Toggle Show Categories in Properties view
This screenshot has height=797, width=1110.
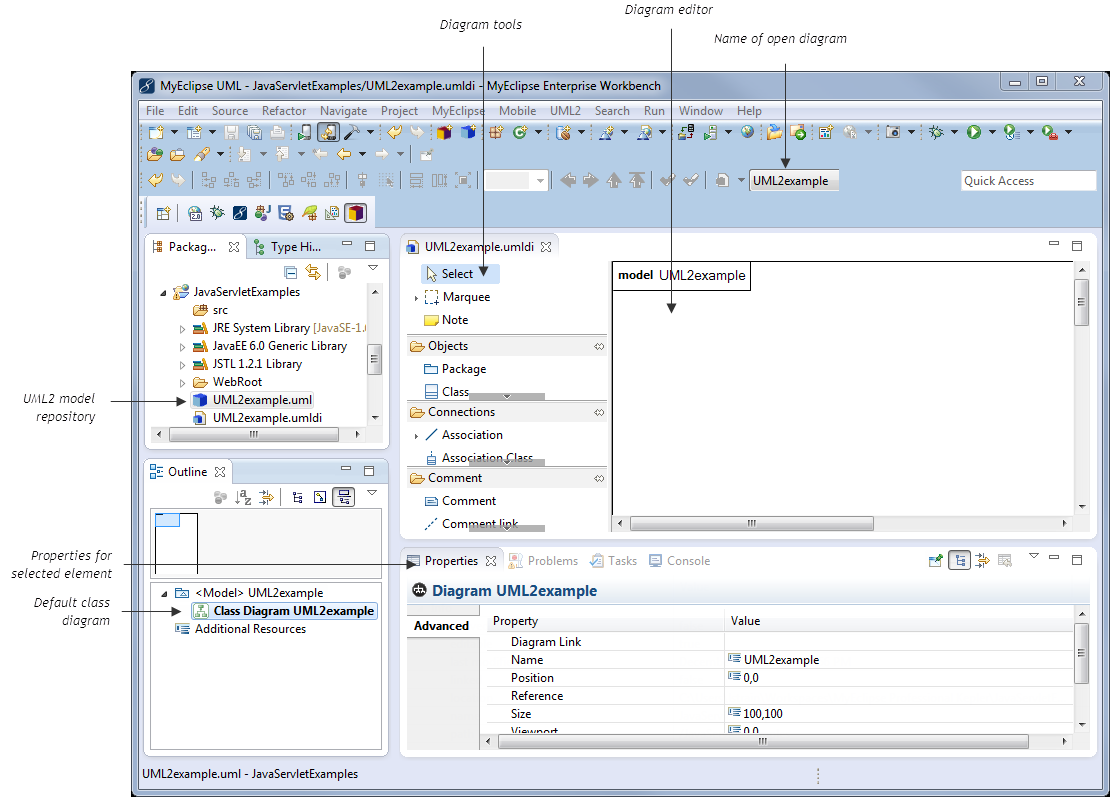point(960,561)
